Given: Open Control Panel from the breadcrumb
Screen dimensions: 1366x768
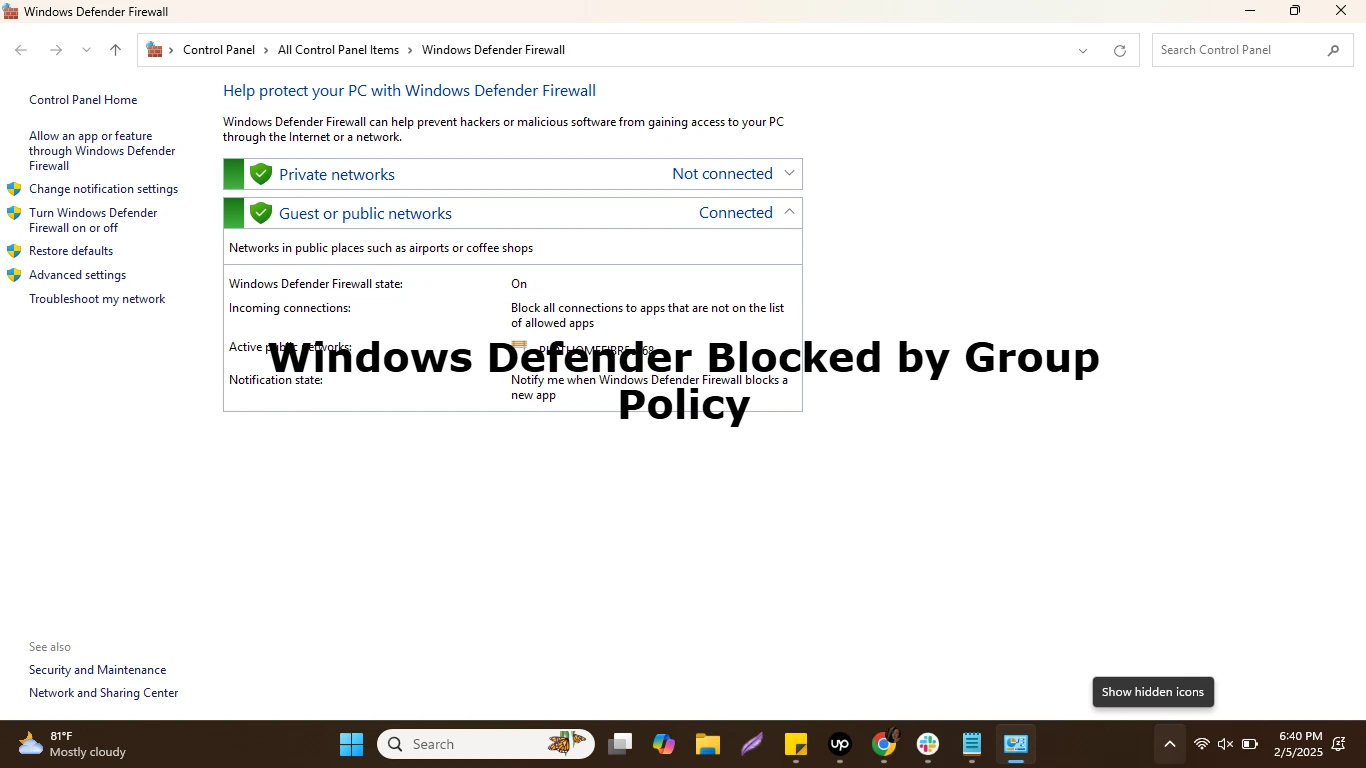Looking at the screenshot, I should pyautogui.click(x=219, y=49).
